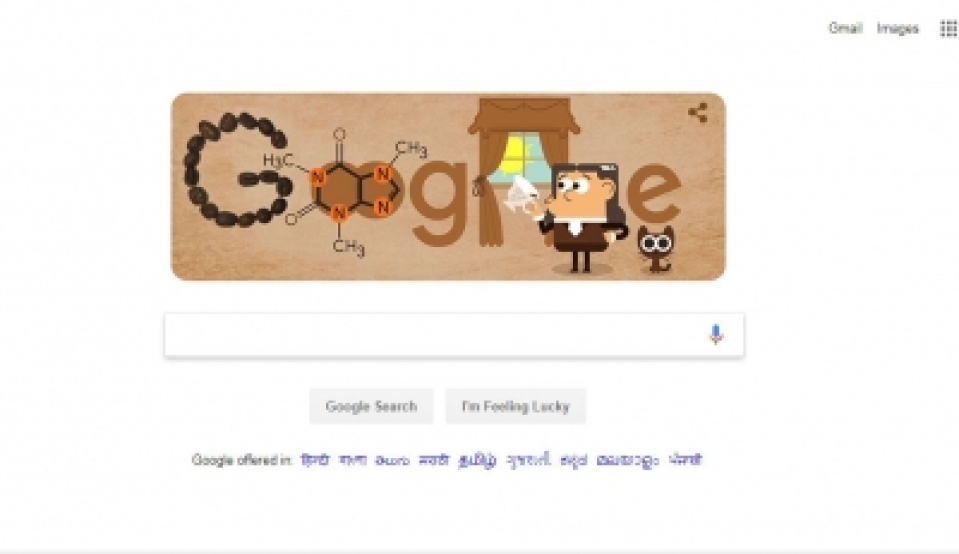Switch Google to Tamil language link
The image size is (959, 554).
(x=477, y=460)
